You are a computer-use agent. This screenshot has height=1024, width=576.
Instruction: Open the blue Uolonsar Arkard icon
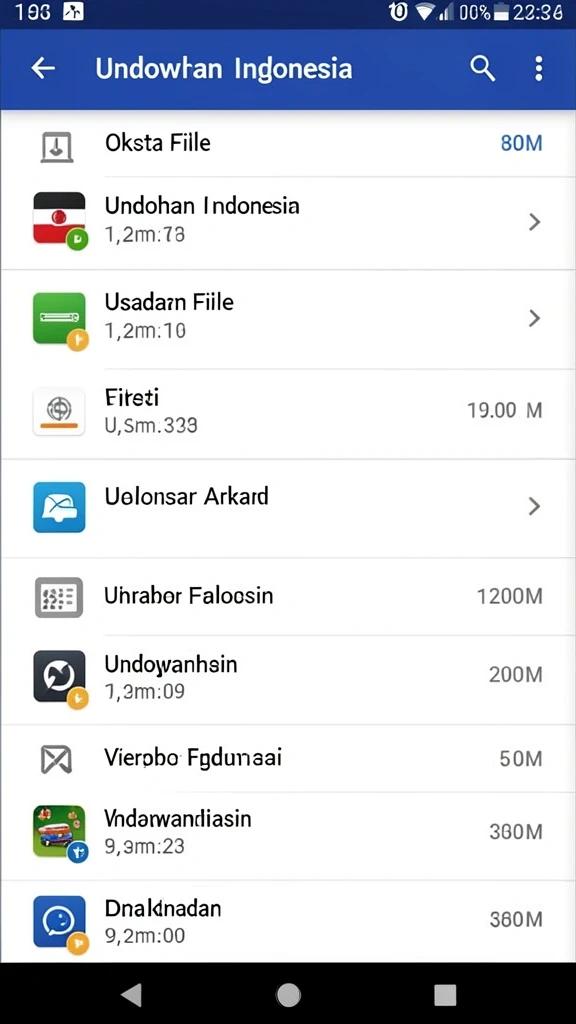[x=59, y=507]
